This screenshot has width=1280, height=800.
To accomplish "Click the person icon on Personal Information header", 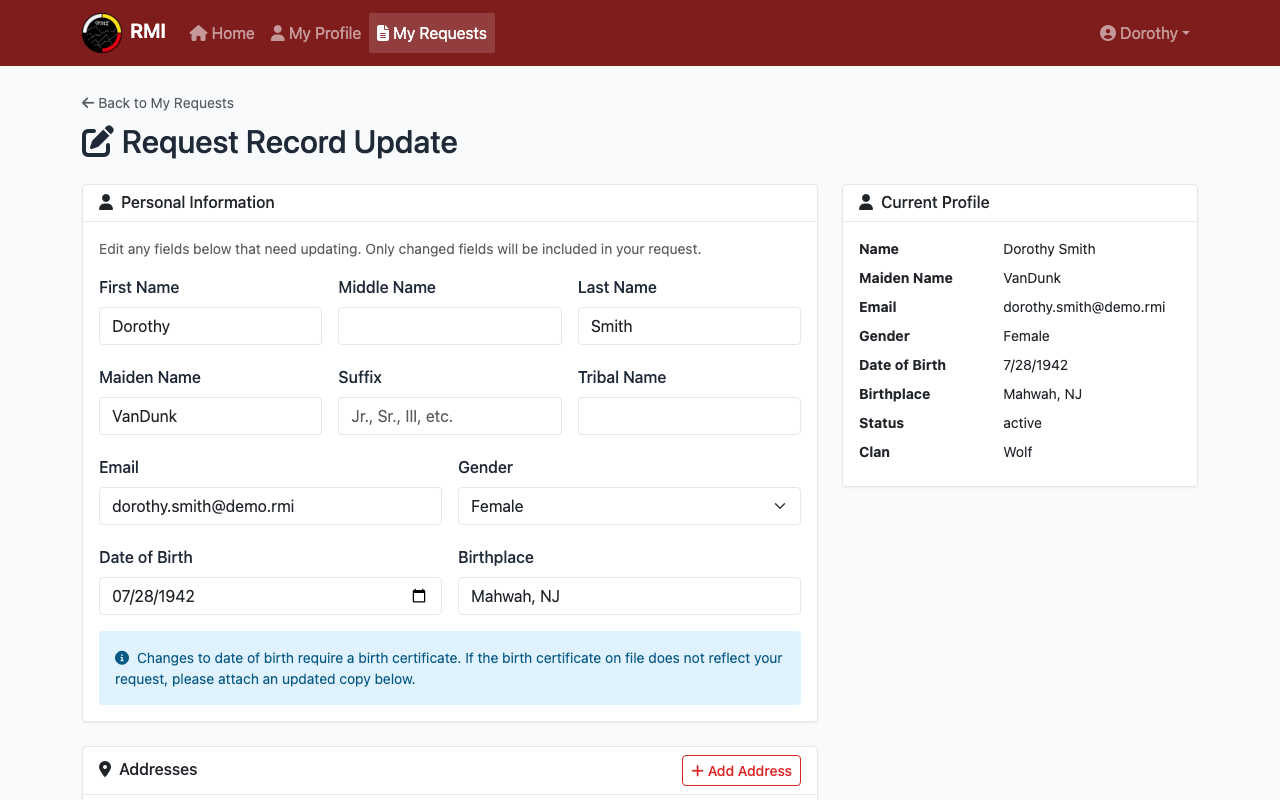I will [x=106, y=202].
